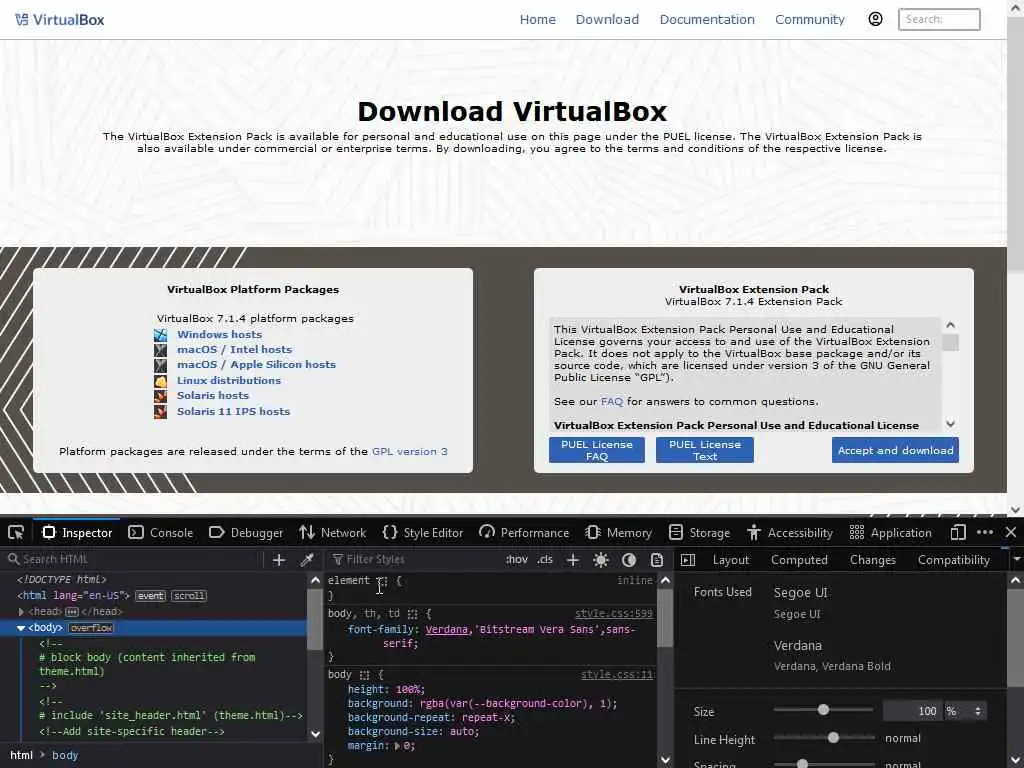
Task: Select body in the breadcrumb bar
Action: tap(65, 755)
